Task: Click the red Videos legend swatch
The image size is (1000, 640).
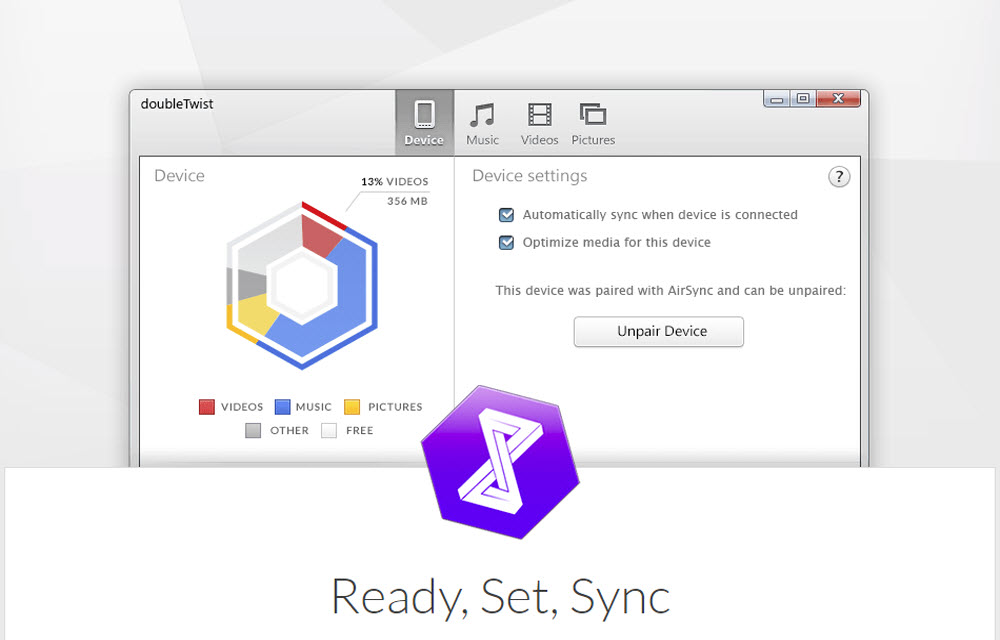Action: point(207,407)
